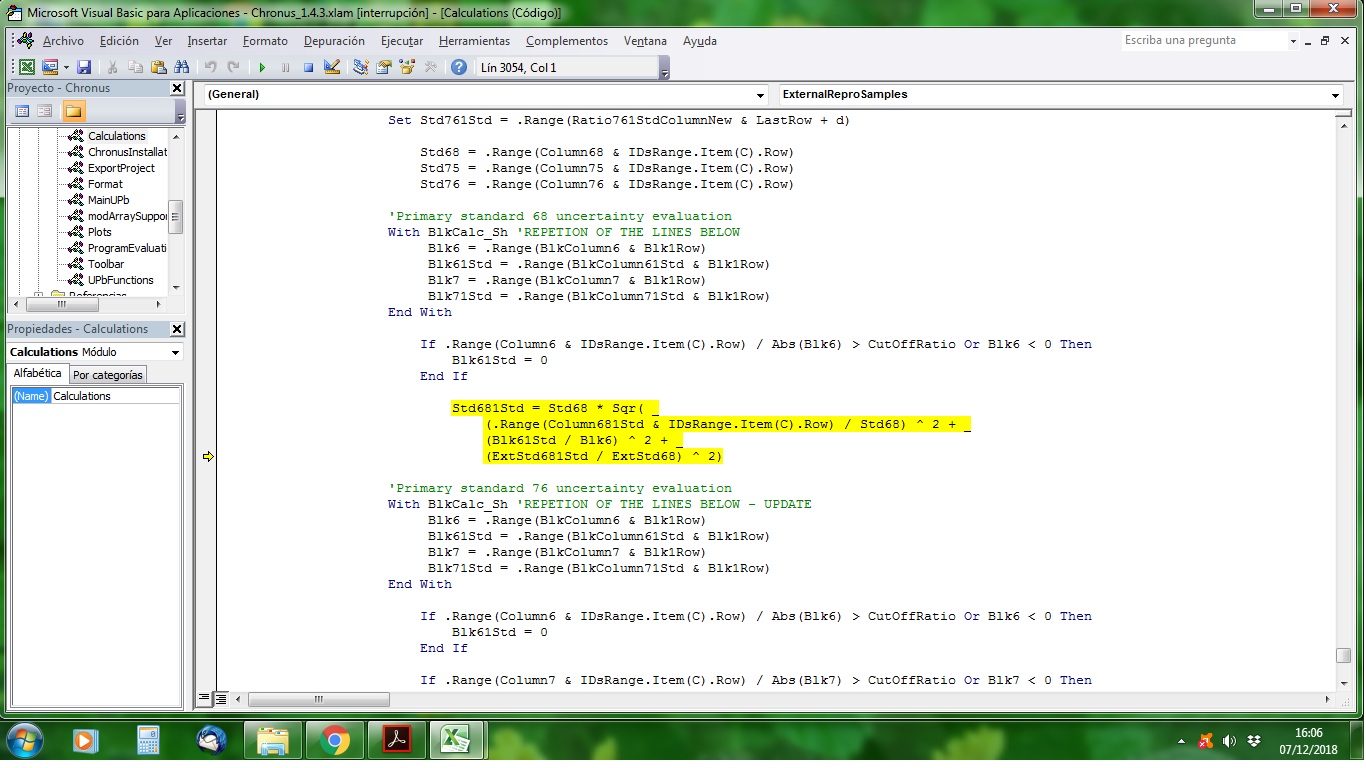Screen dimensions: 1366x768
Task: Select the Toggle Folders icon in Project panel
Action: pyautogui.click(x=72, y=110)
